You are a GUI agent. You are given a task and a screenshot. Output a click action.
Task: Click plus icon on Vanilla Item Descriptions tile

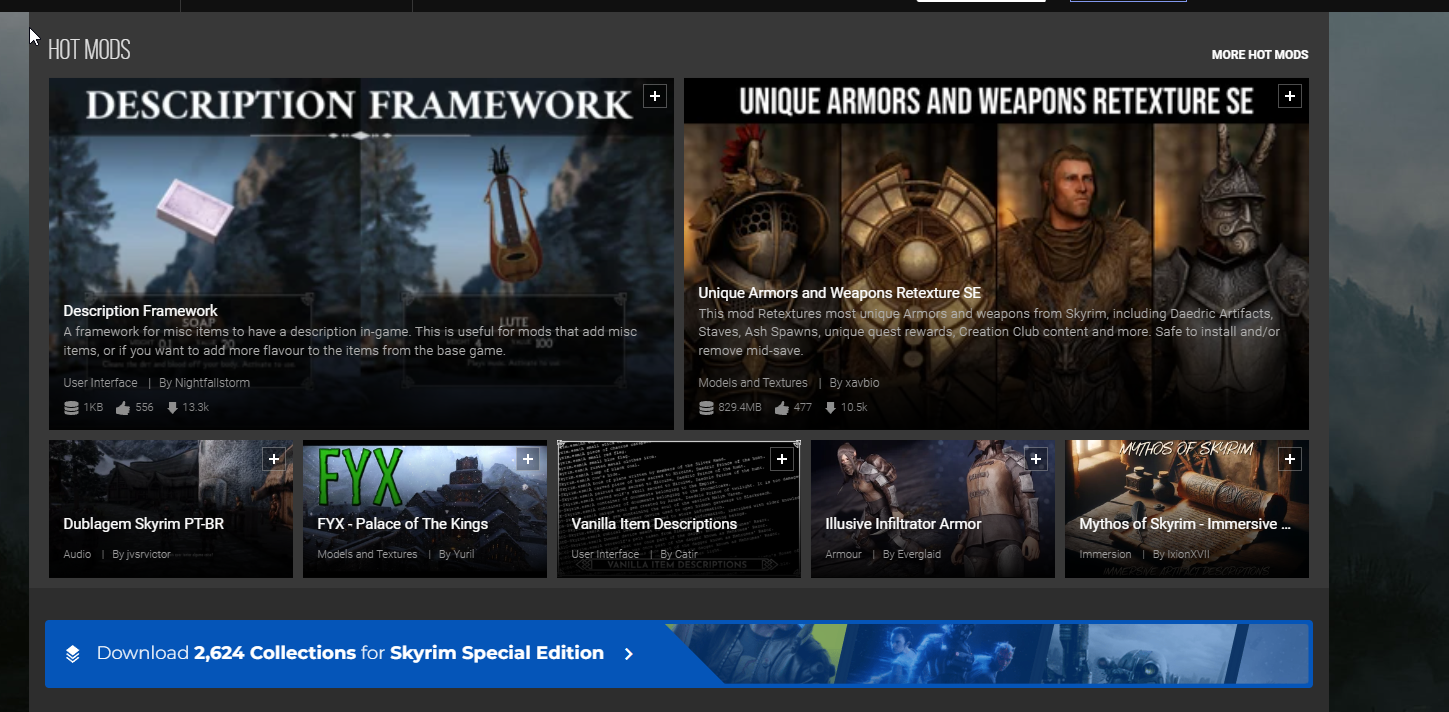coord(782,458)
